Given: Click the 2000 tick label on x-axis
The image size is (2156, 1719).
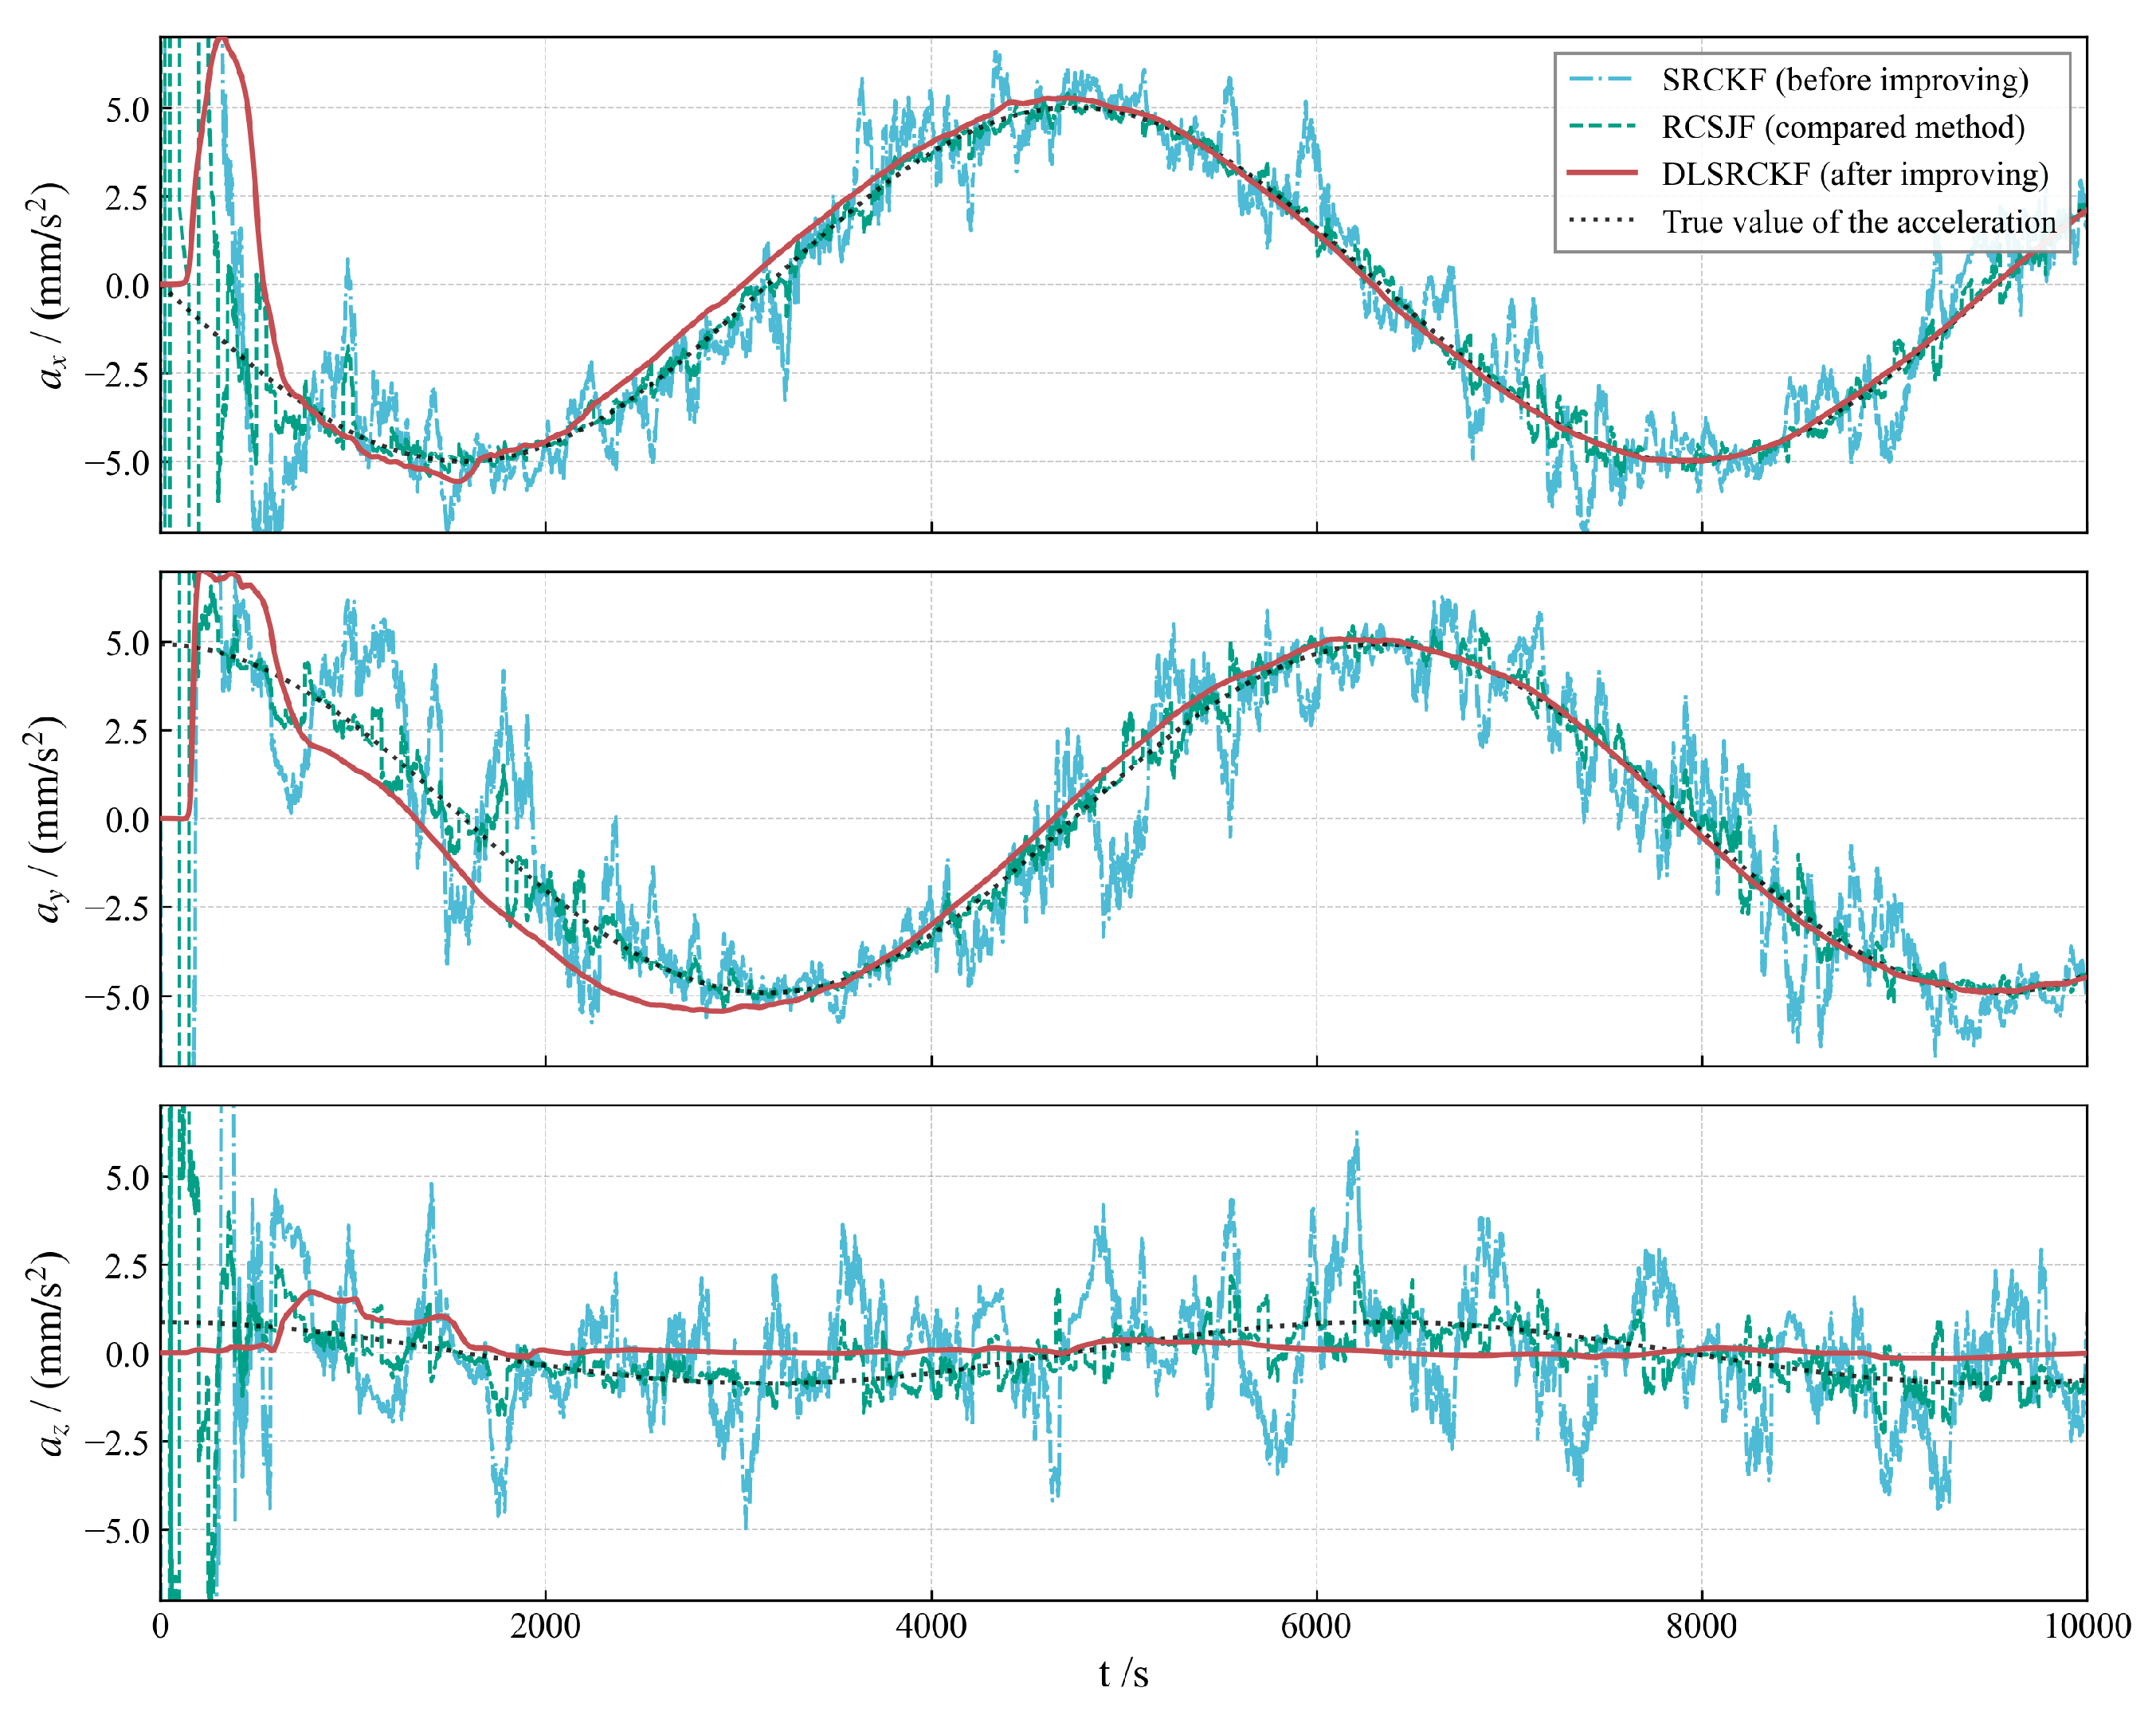Looking at the screenshot, I should click(x=545, y=1626).
